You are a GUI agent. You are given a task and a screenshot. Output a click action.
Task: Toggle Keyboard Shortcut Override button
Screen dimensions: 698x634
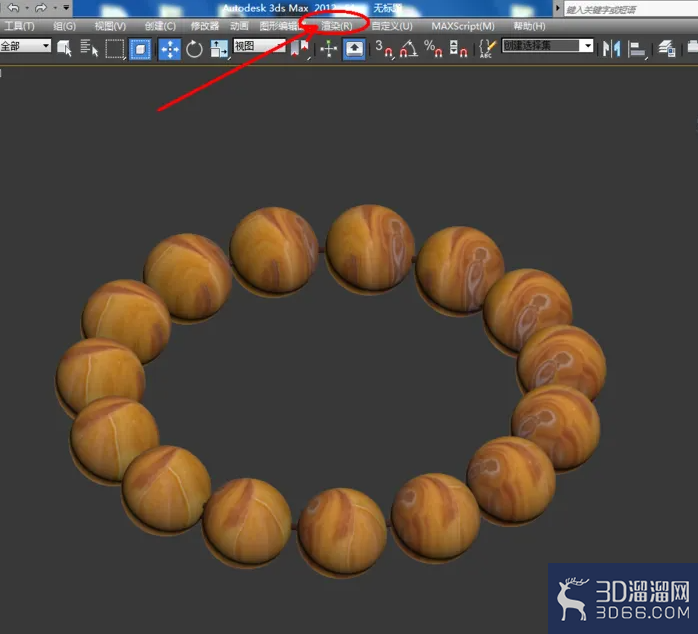[354, 49]
